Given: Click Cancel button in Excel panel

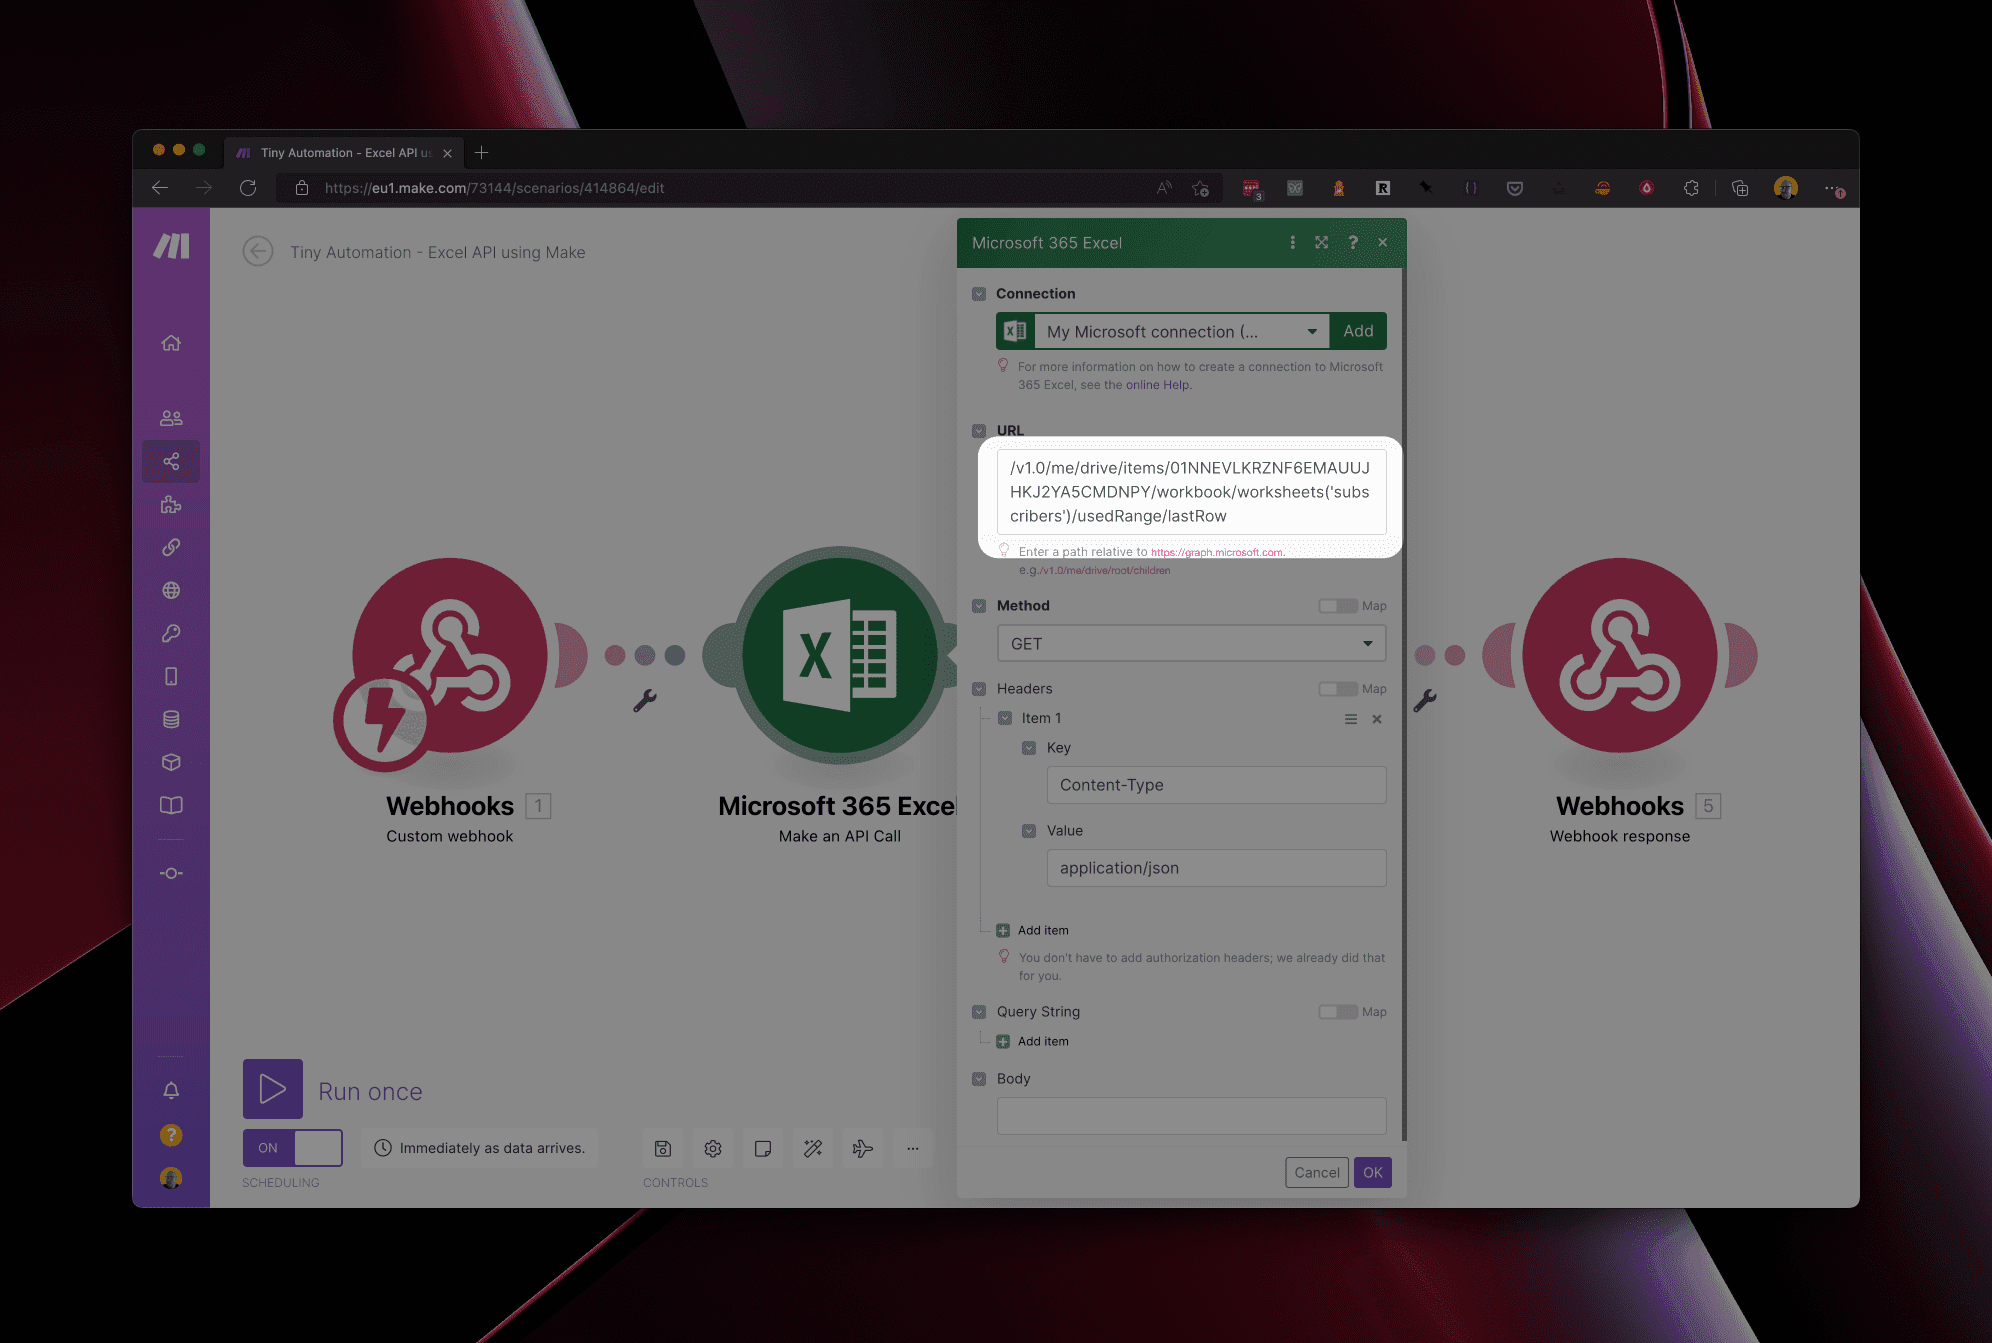Looking at the screenshot, I should point(1317,1172).
